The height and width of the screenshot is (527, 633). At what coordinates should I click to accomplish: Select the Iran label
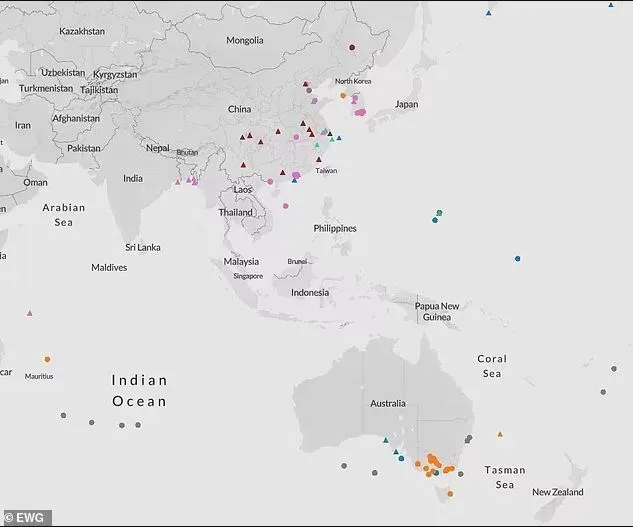(x=23, y=125)
